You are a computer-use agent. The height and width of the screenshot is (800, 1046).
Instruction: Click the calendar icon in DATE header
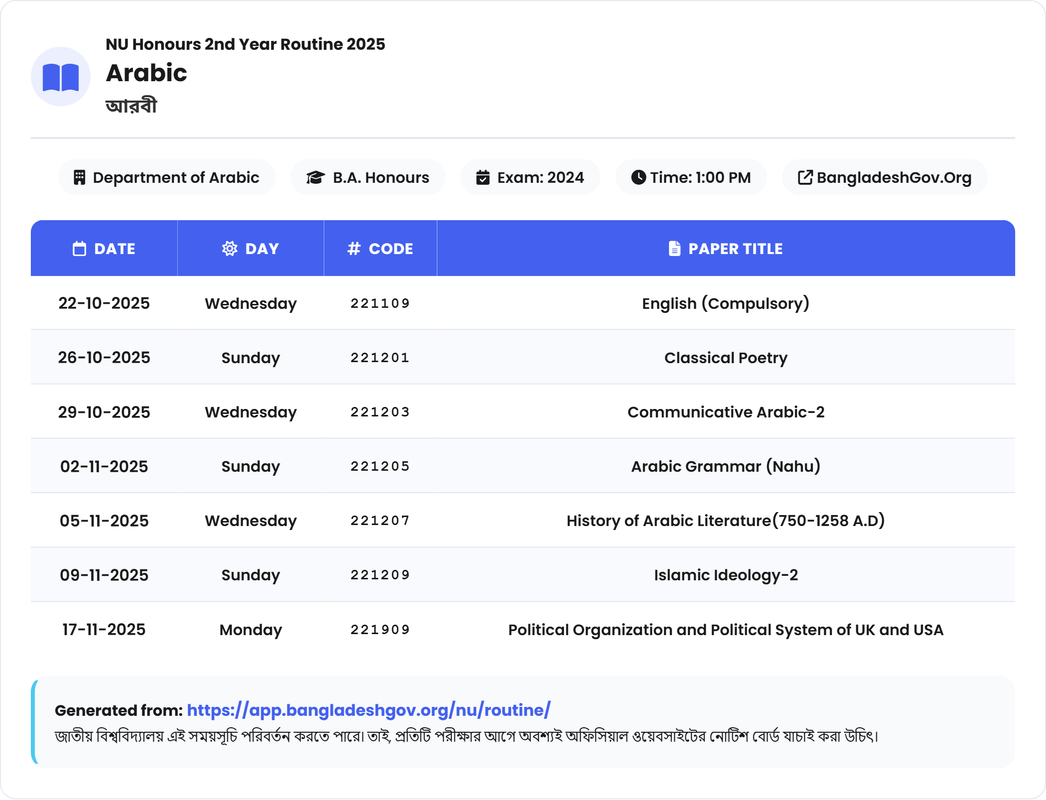click(x=80, y=249)
